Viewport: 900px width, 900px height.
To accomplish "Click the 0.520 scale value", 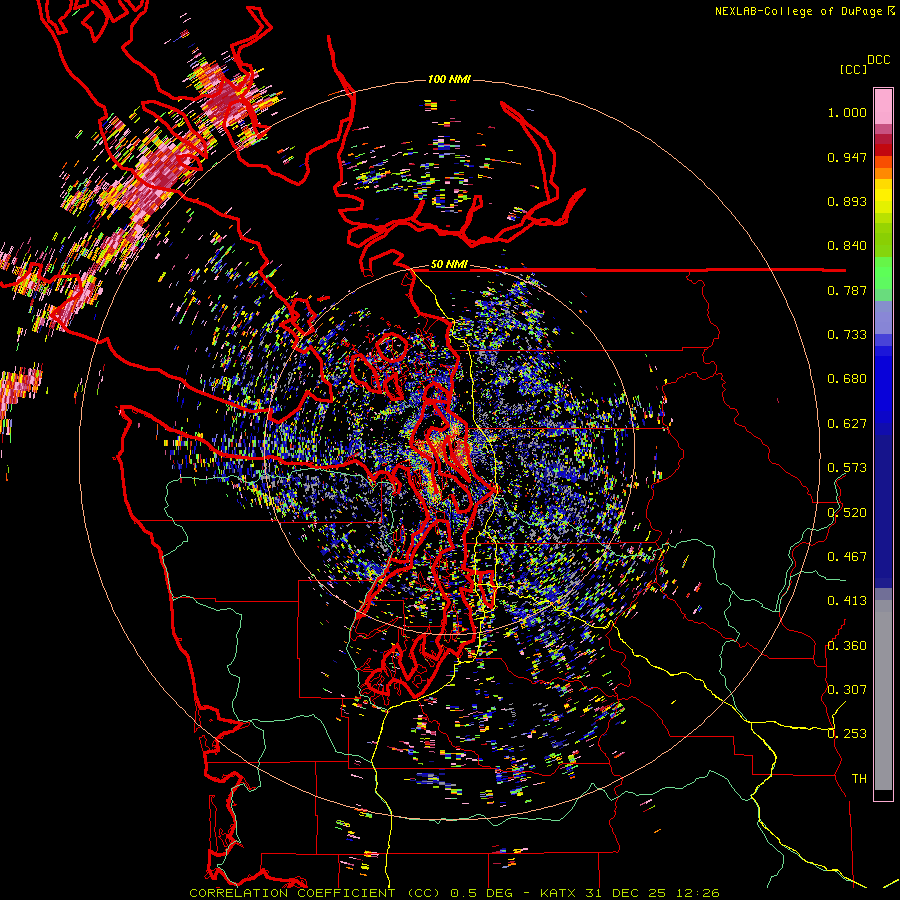I will [847, 513].
